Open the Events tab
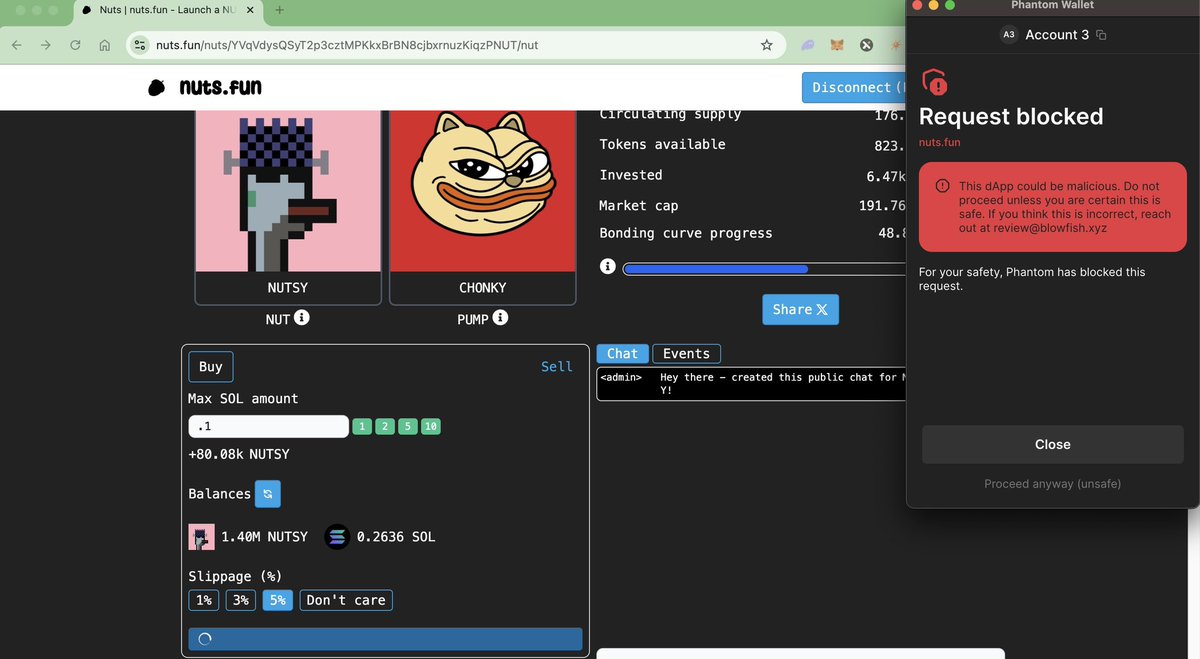Image resolution: width=1200 pixels, height=659 pixels. pyautogui.click(x=686, y=354)
